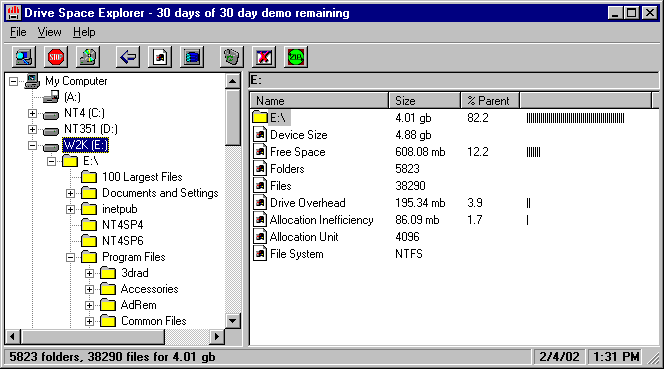Click the scan computer toolbar icon
The height and width of the screenshot is (369, 664).
coord(23,57)
